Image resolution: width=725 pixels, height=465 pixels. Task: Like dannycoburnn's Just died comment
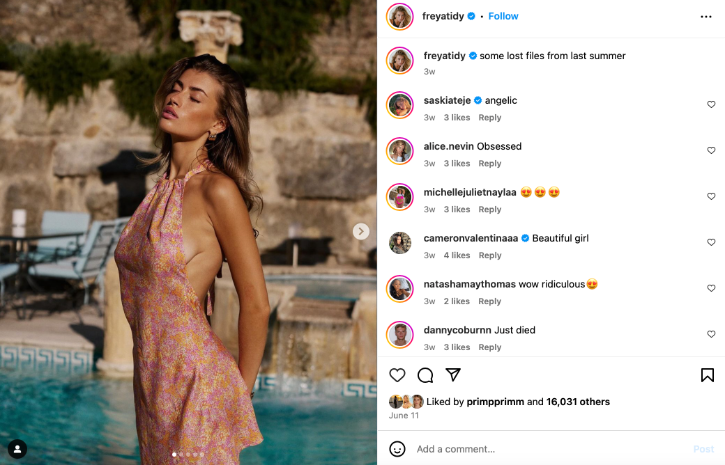(711, 334)
